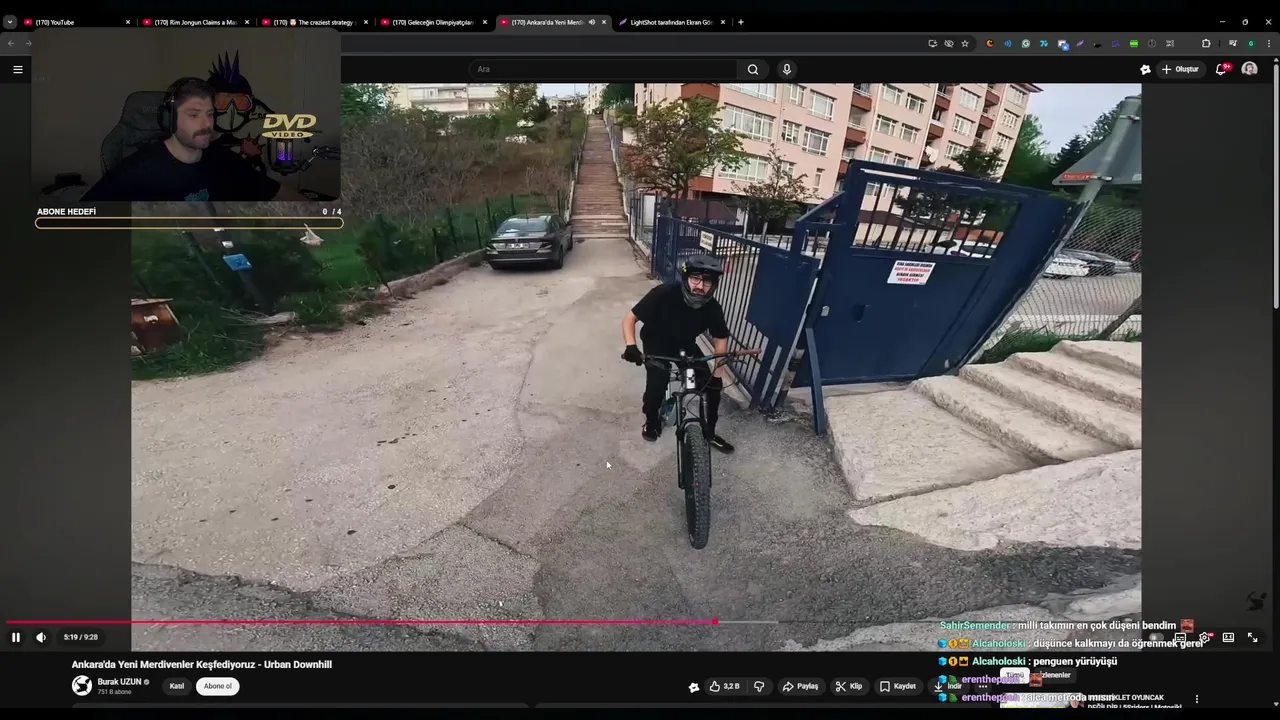Open the Grammarly extension icon
This screenshot has width=1280, height=720.
[1025, 43]
